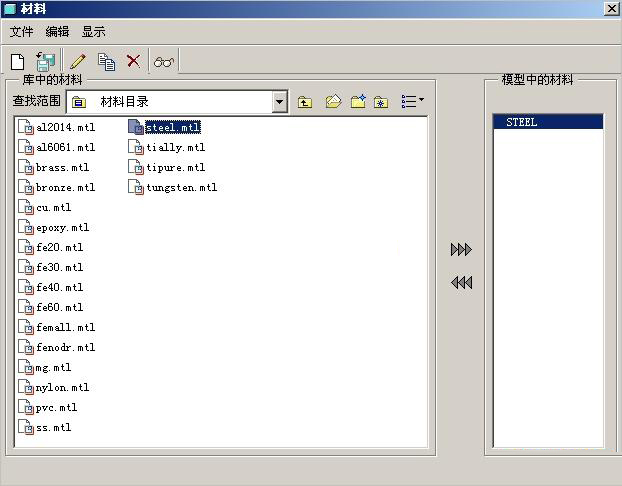
Task: Select cu.mtl file
Action: (x=45, y=207)
